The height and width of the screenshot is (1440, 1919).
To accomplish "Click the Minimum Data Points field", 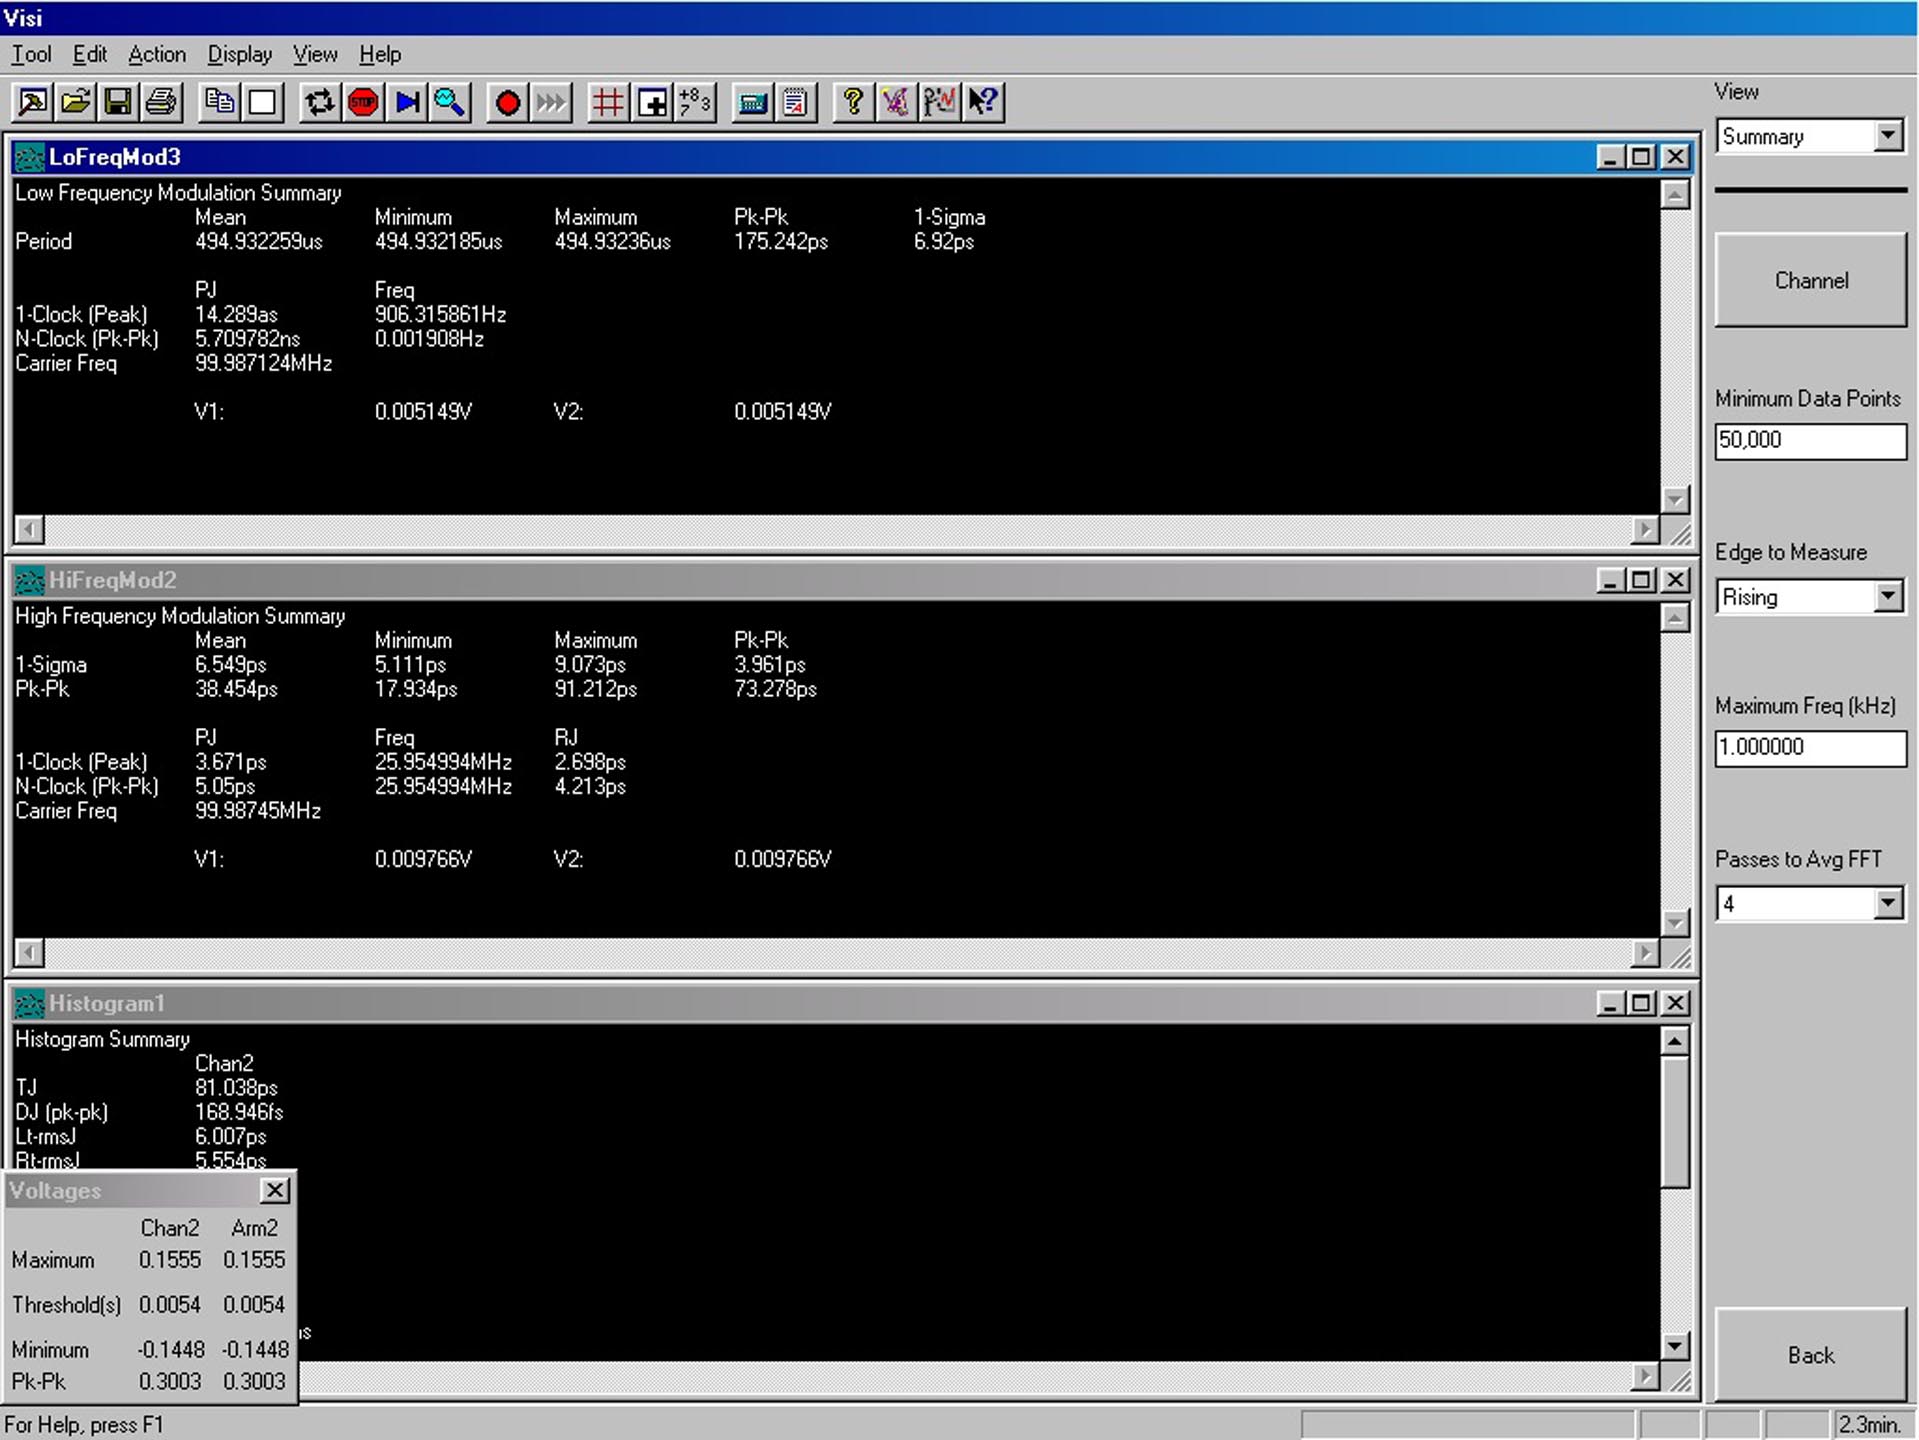I will 1811,441.
